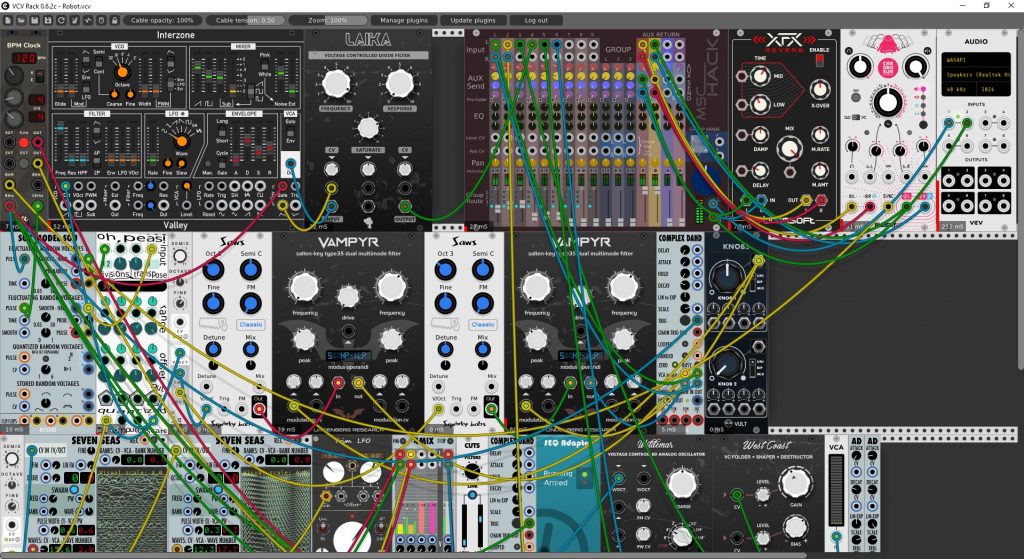1024x559 pixels.
Task: Click the BPM Clock 120 tempo display
Action: [x=24, y=58]
